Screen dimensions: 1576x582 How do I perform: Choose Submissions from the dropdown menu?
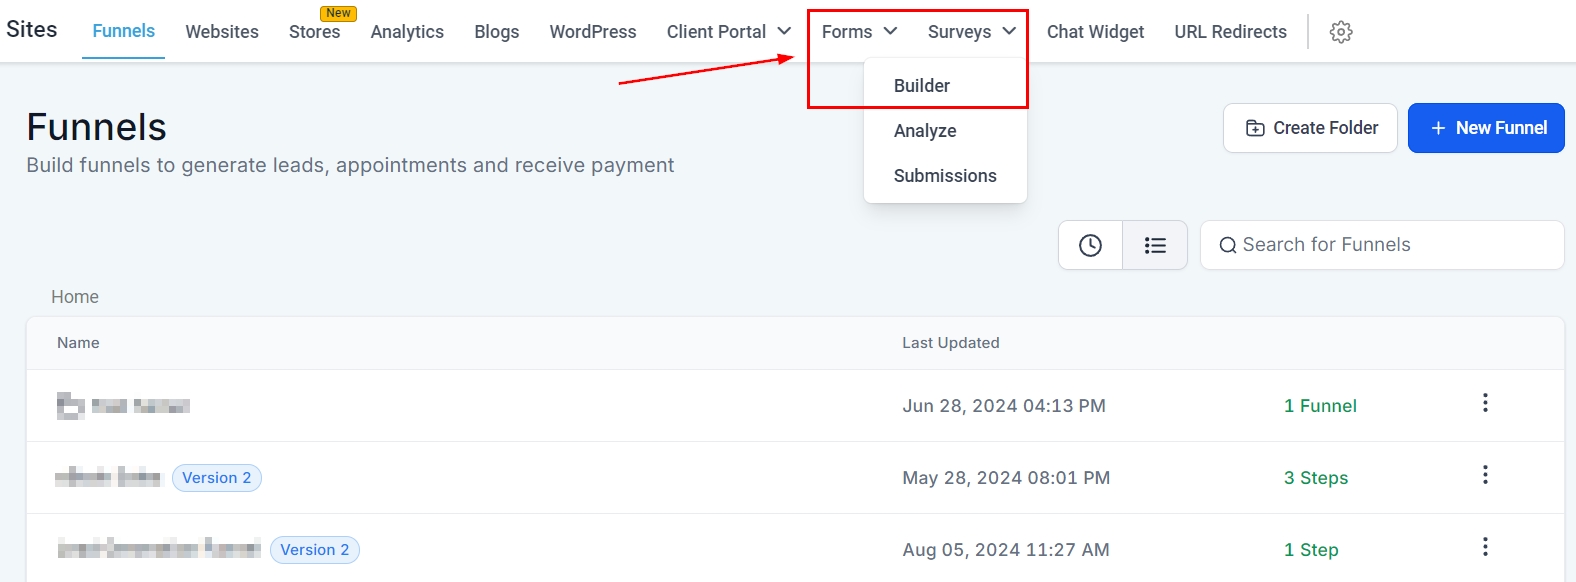point(944,176)
